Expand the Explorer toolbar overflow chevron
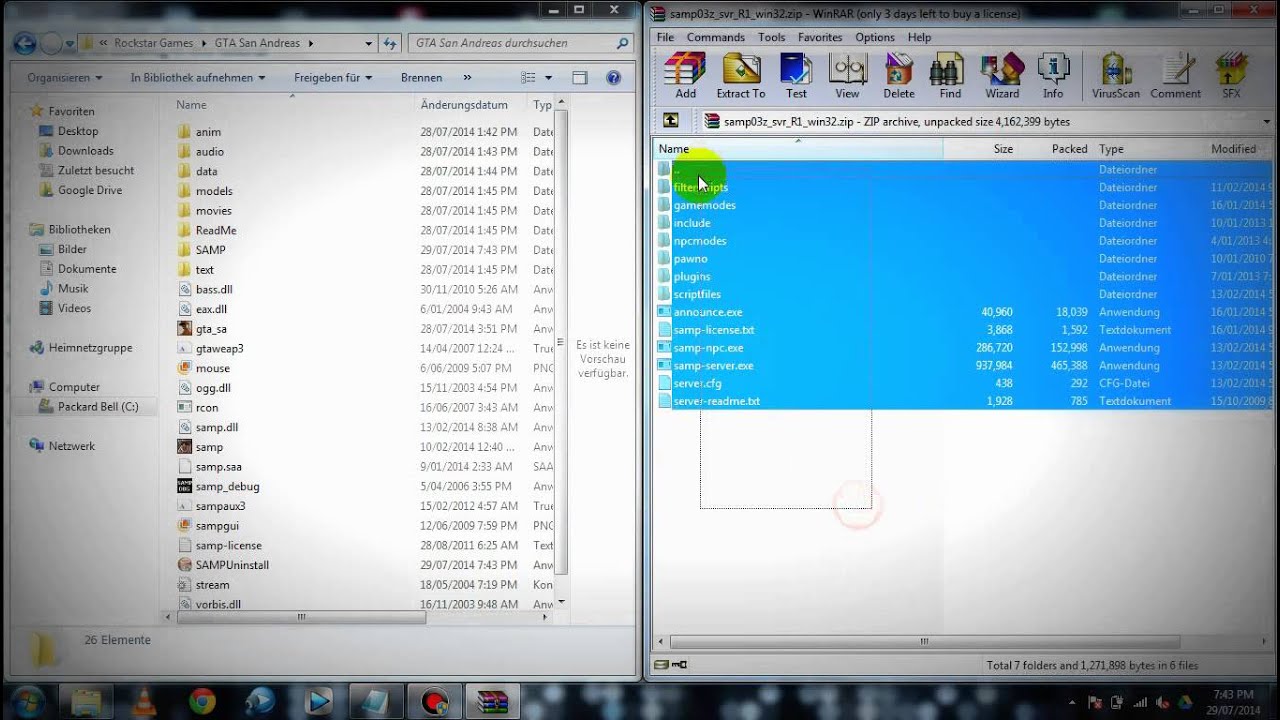1280x720 pixels. (x=467, y=77)
